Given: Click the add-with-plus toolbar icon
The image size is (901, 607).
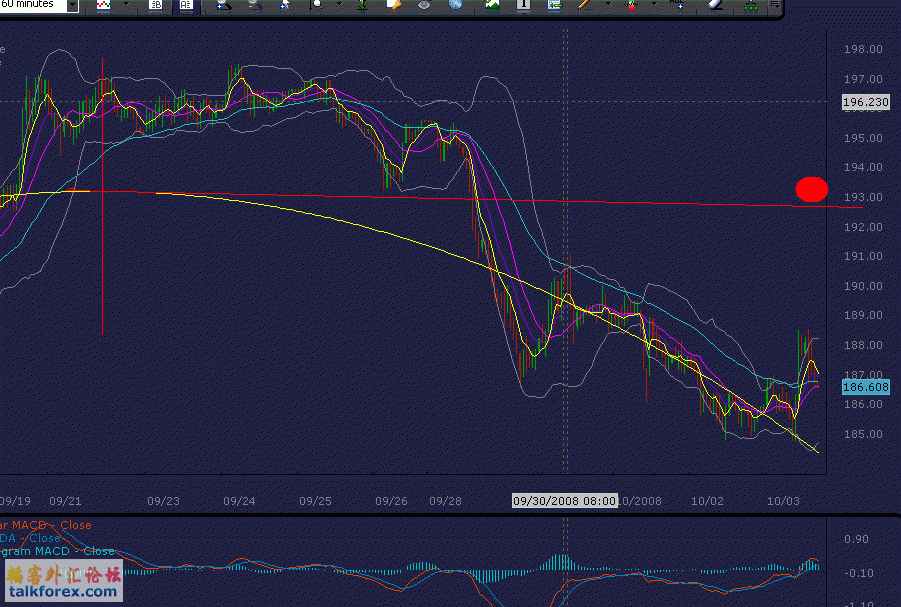Looking at the screenshot, I should [678, 5].
